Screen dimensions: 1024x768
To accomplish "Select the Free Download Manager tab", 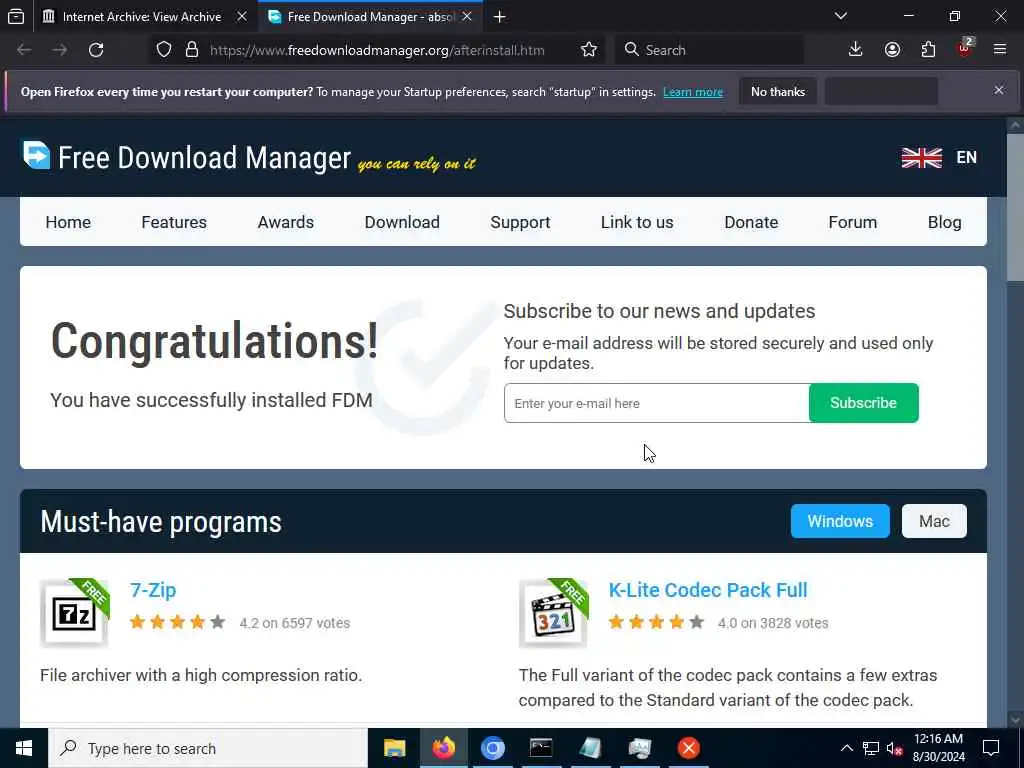I will [370, 17].
